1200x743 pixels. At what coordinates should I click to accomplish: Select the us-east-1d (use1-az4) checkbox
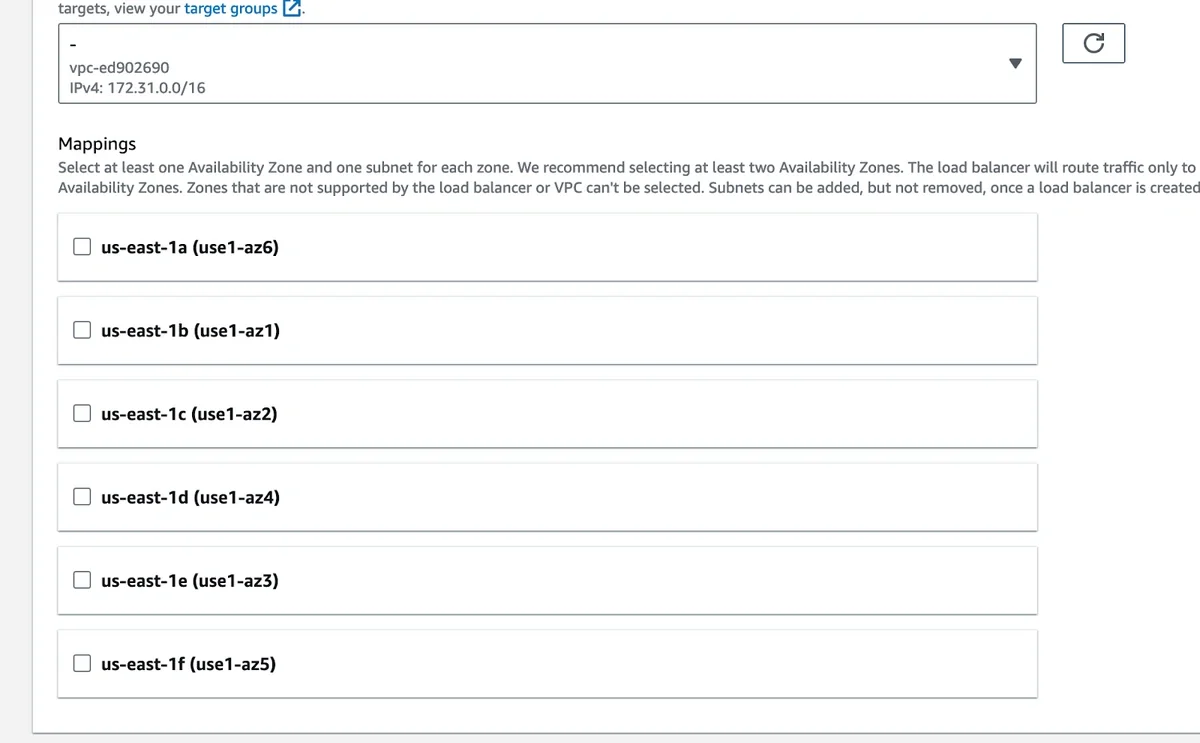[x=83, y=496]
